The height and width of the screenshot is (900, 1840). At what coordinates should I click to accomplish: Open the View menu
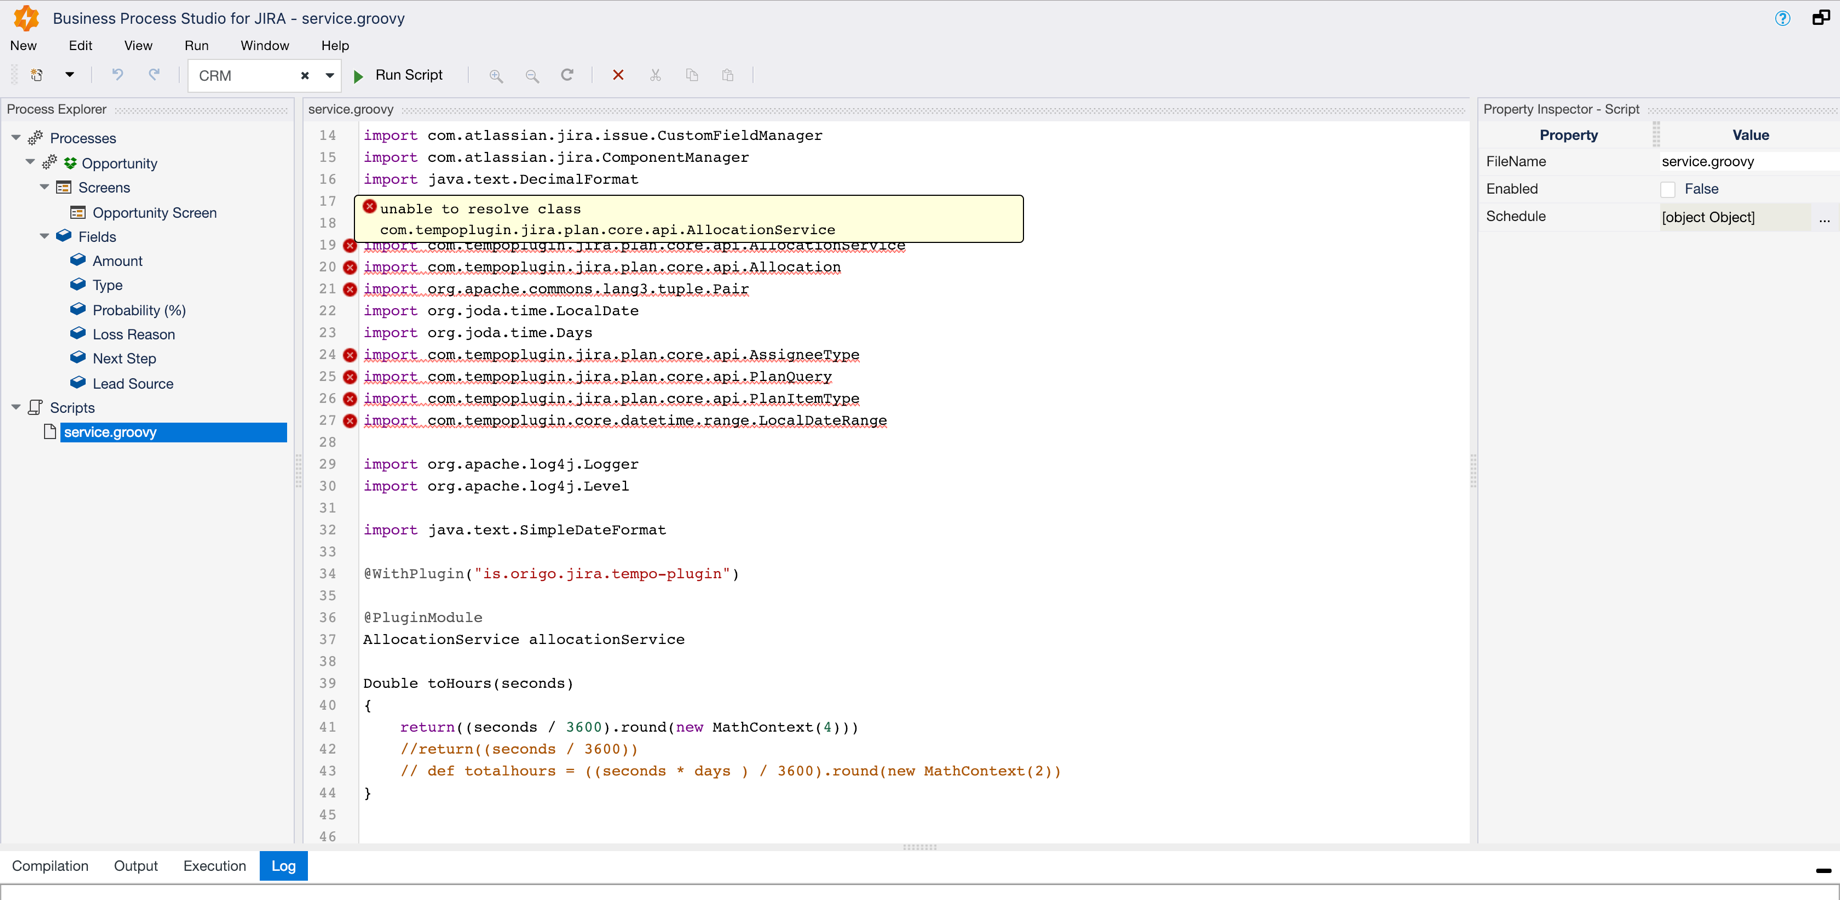[138, 45]
